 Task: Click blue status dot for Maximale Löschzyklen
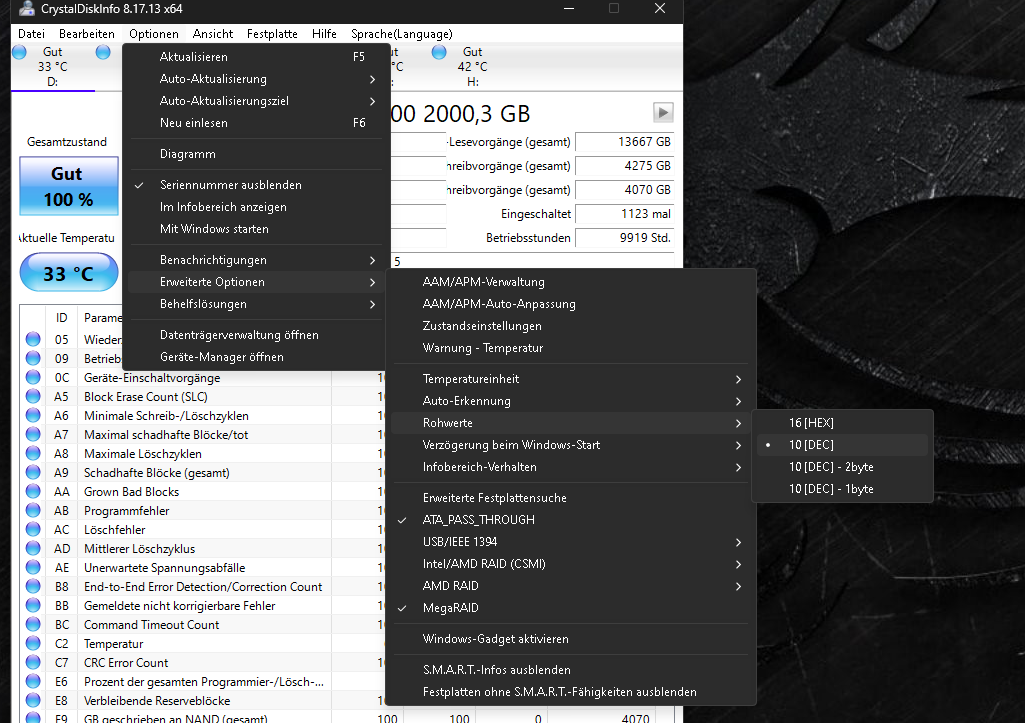(33, 453)
